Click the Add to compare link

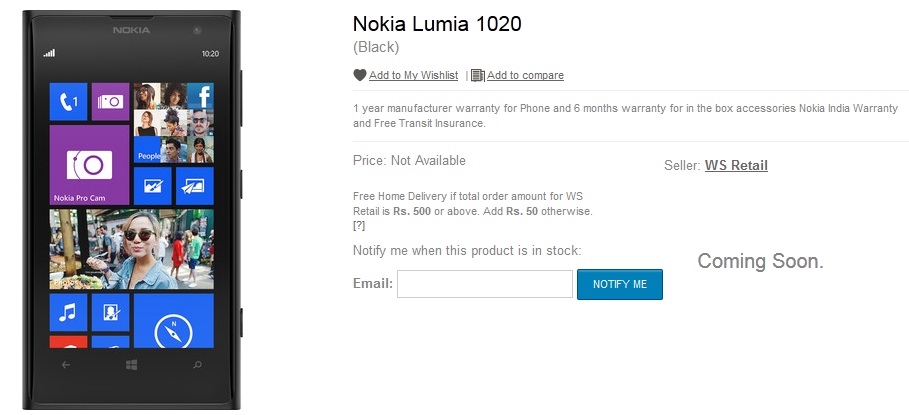tap(525, 75)
